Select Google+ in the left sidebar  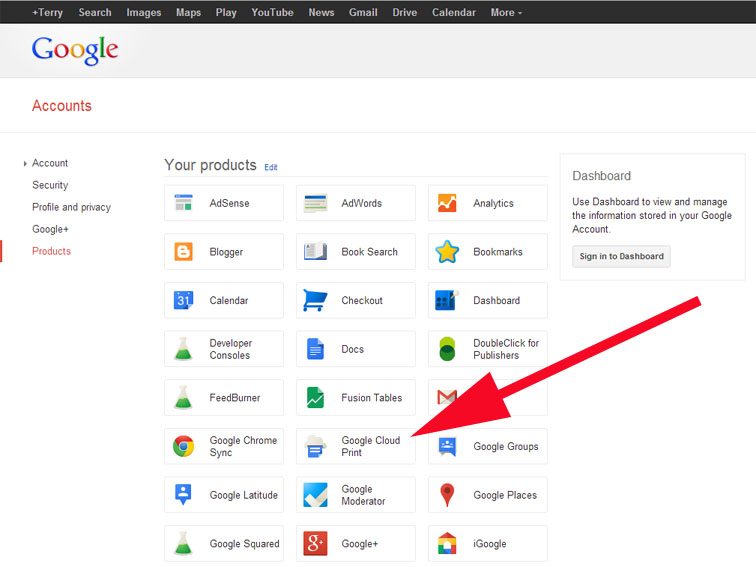(50, 229)
